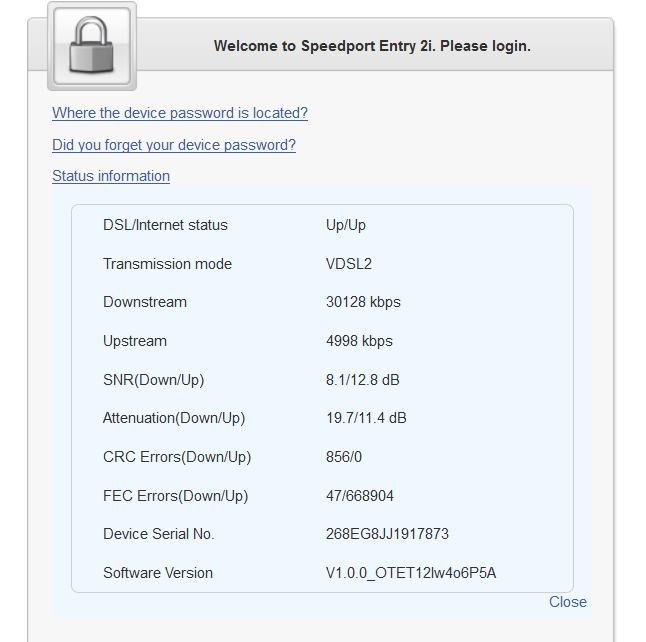Close the status information panel

pyautogui.click(x=568, y=602)
